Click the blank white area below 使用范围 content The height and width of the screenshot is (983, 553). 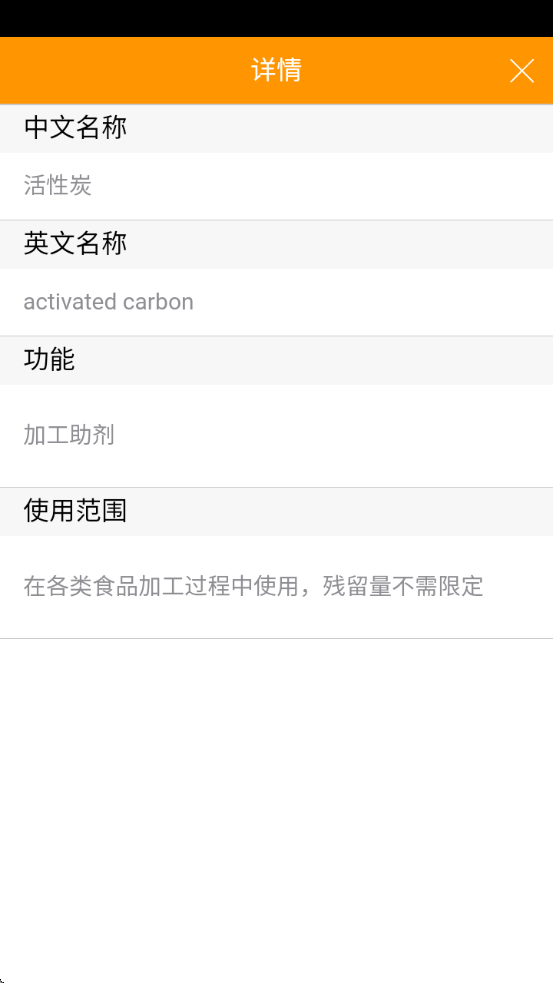[276, 809]
